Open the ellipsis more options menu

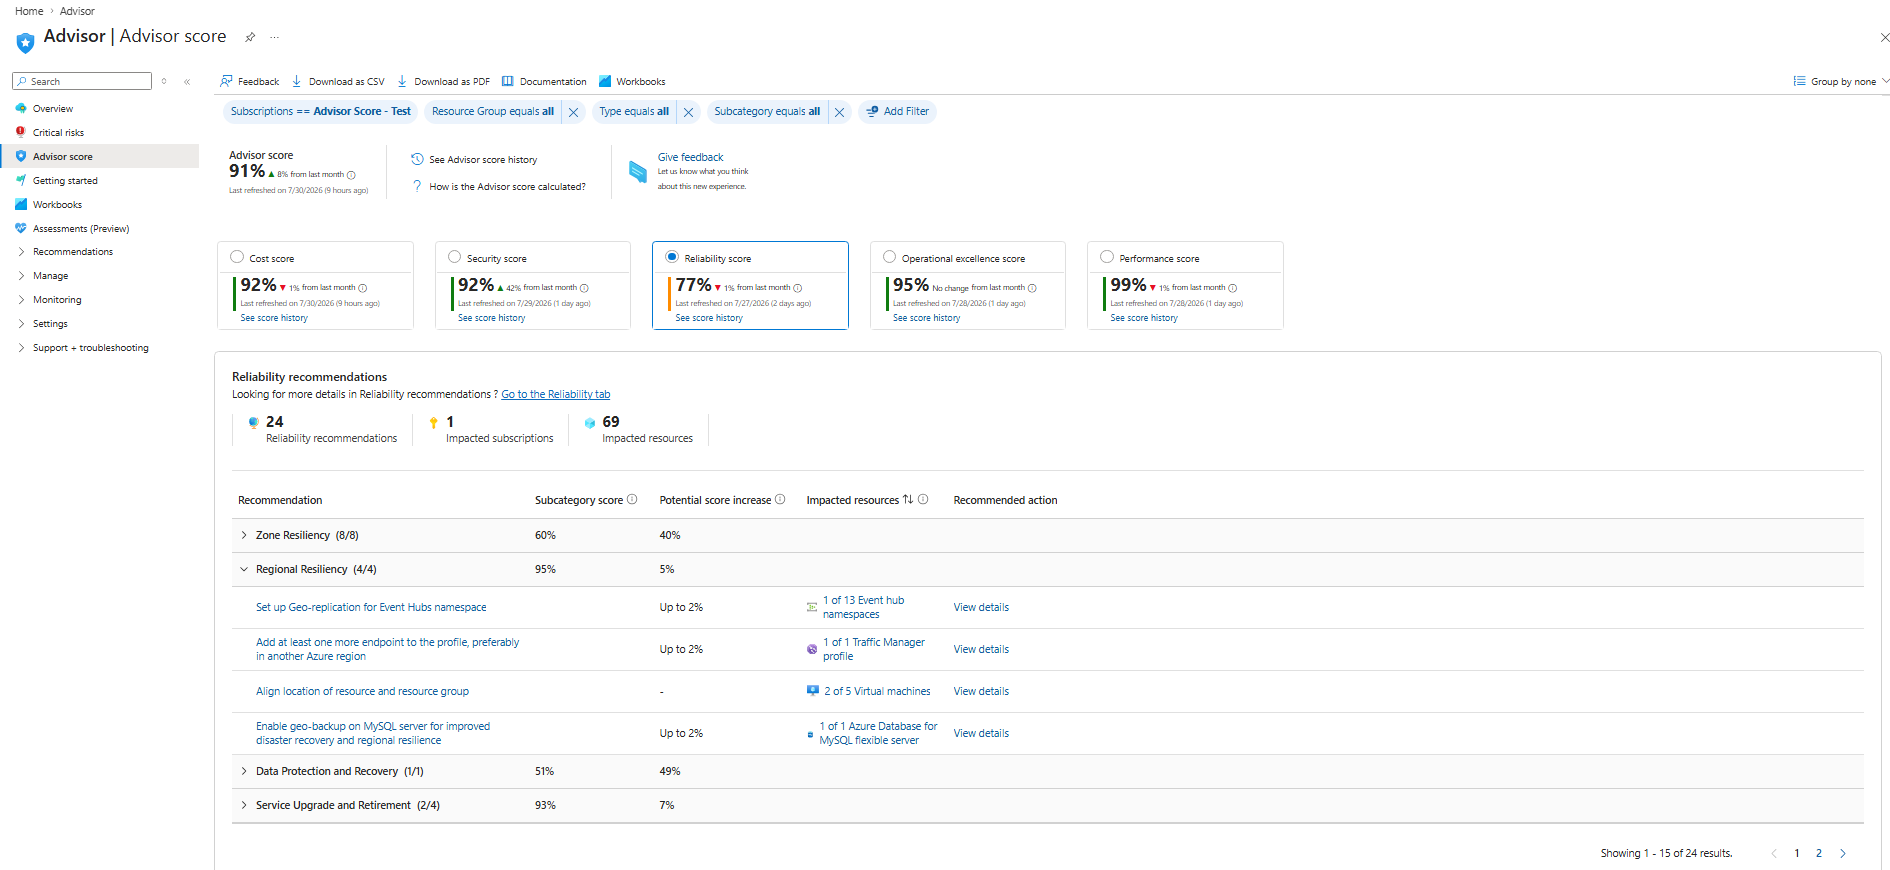point(274,37)
